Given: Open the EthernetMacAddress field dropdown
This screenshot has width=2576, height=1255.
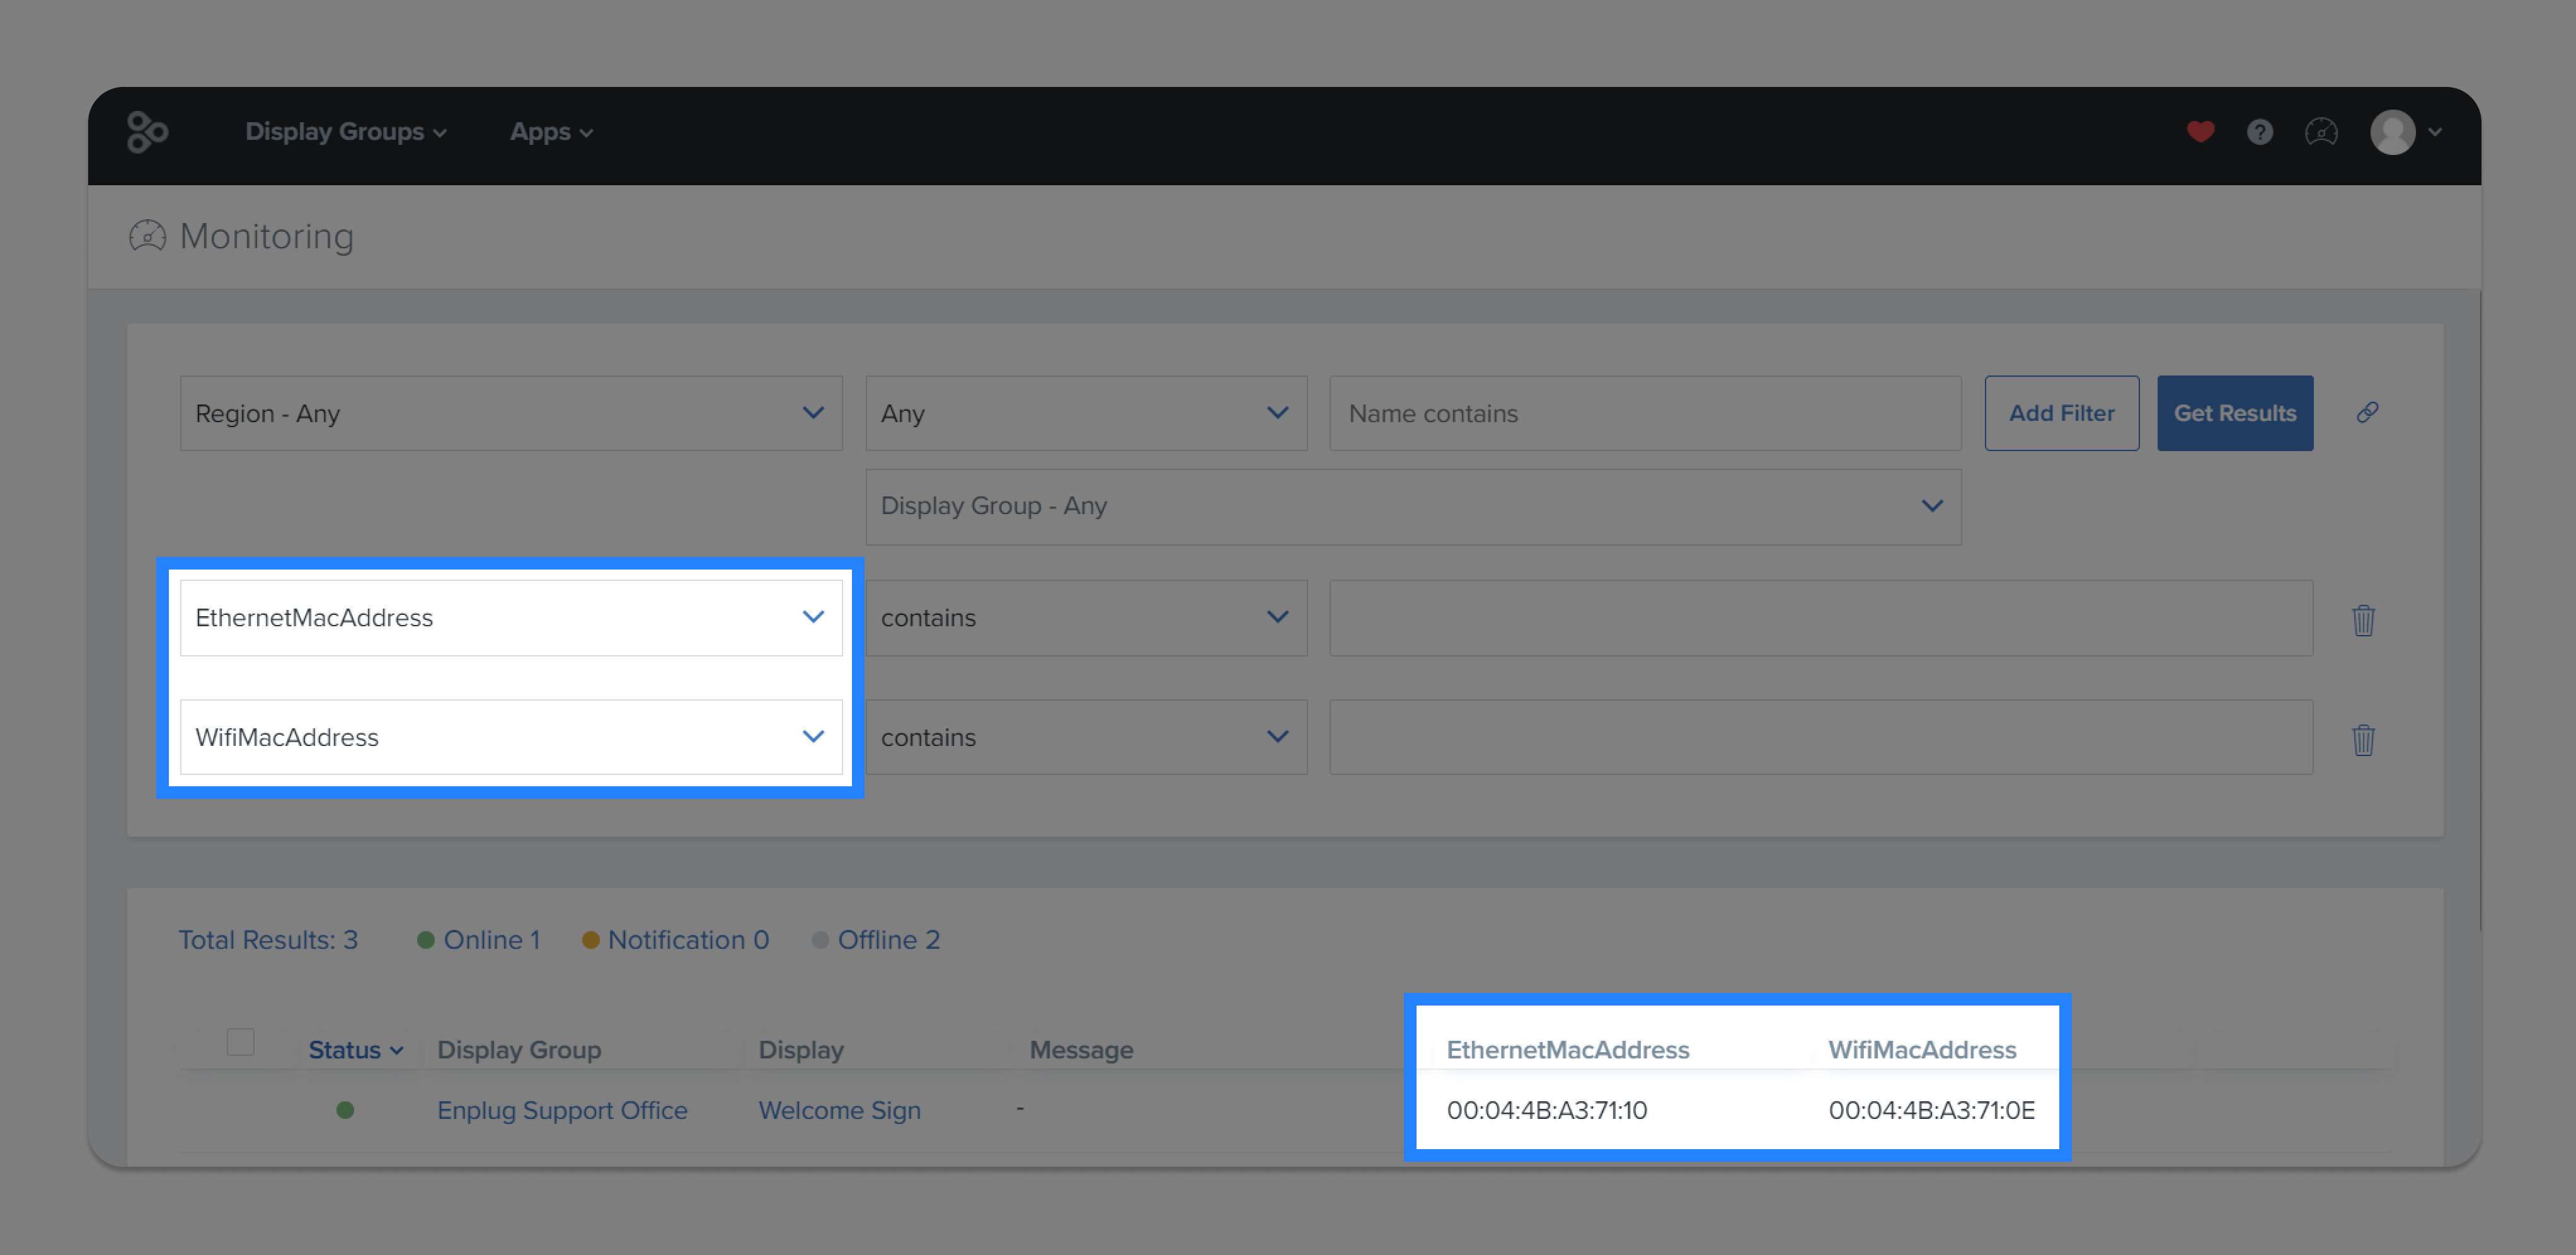Looking at the screenshot, I should (511, 618).
